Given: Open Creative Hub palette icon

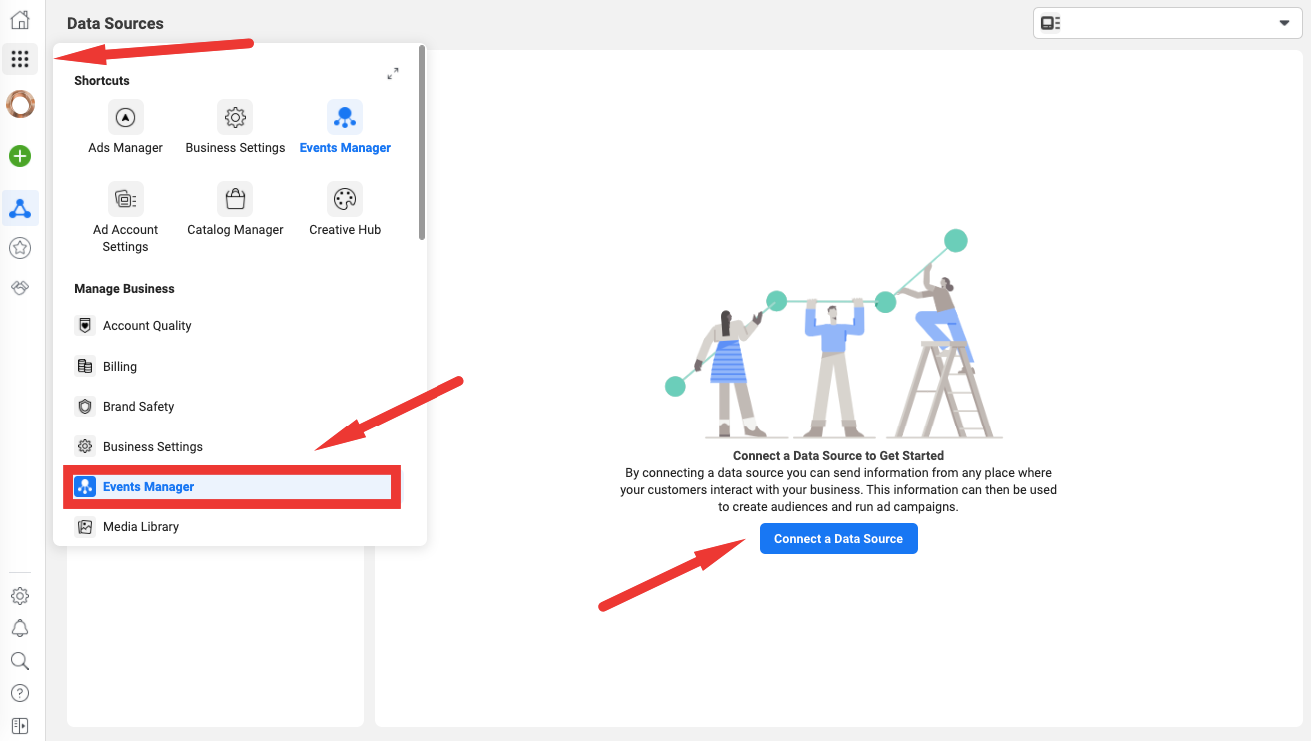Looking at the screenshot, I should tap(345, 199).
